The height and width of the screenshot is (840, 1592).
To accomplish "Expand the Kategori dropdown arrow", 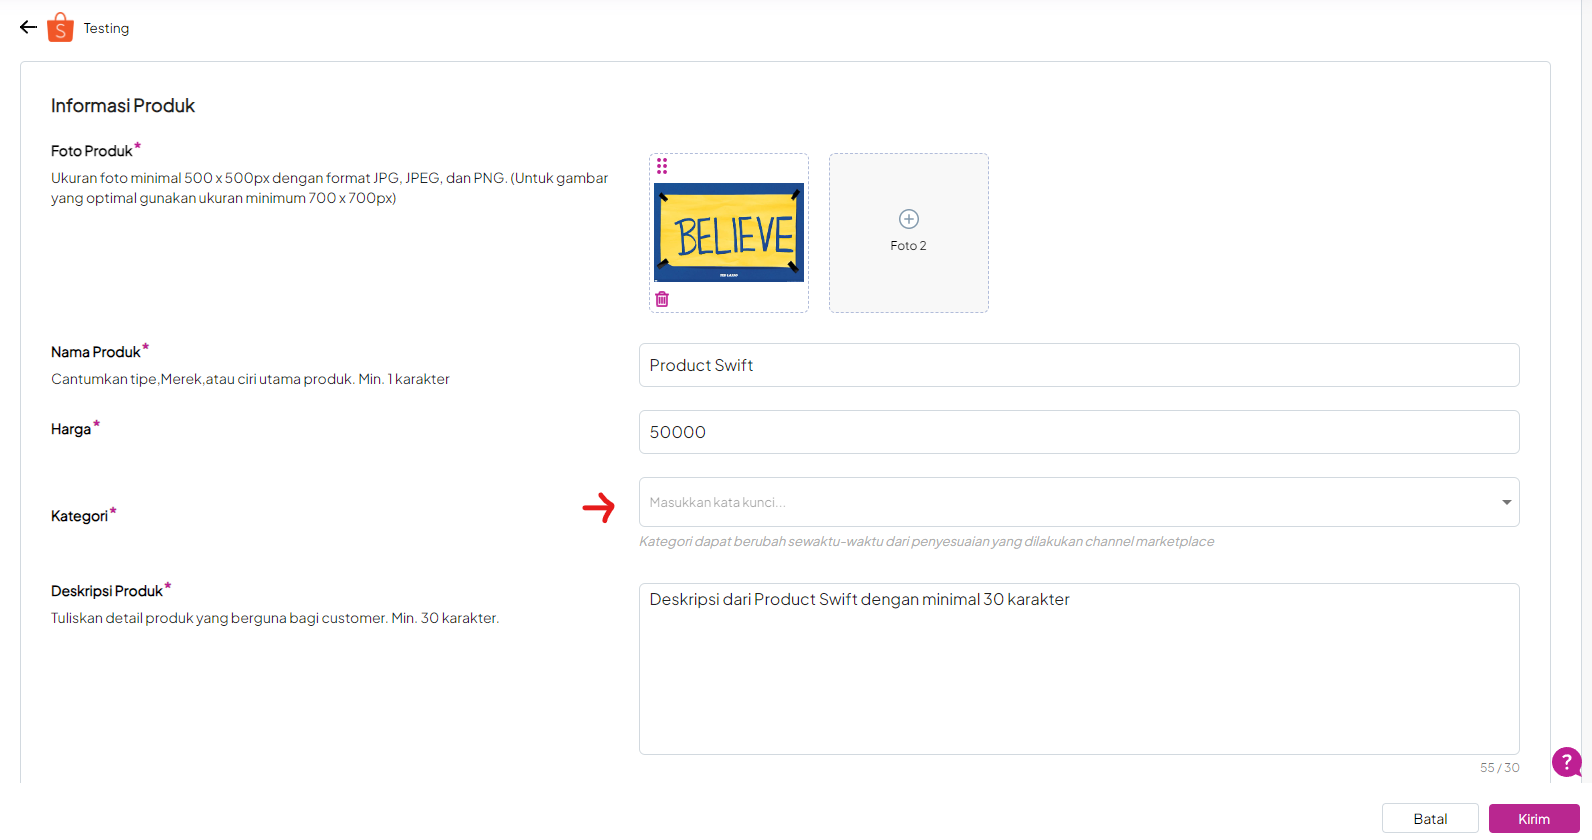I will 1506,502.
